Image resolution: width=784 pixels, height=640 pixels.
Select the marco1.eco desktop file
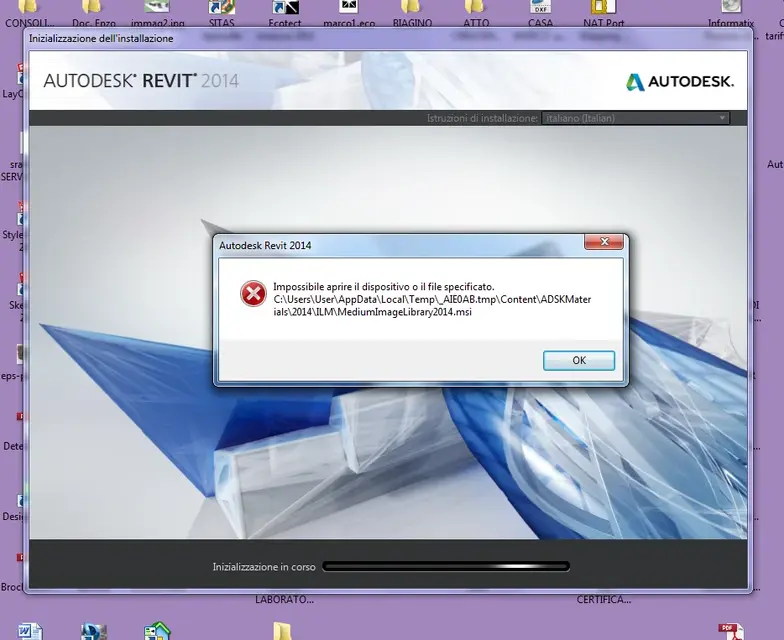click(x=348, y=12)
